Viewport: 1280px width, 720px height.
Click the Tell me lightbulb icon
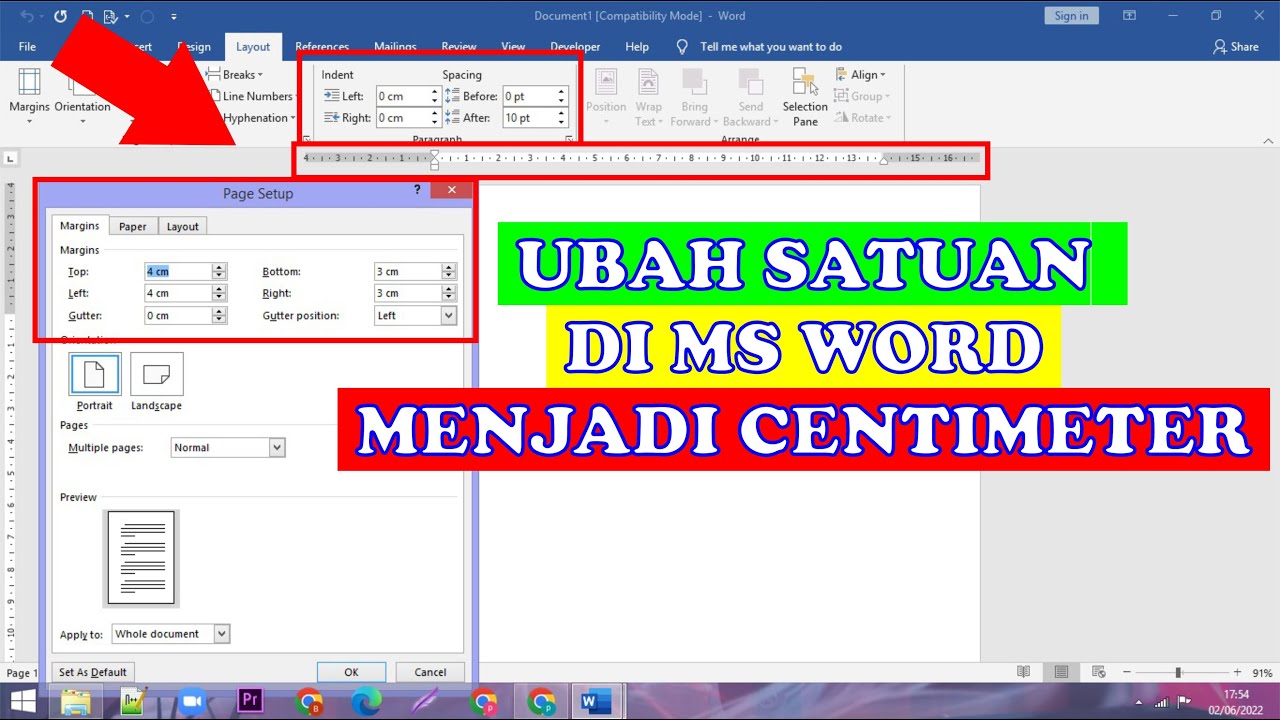682,47
